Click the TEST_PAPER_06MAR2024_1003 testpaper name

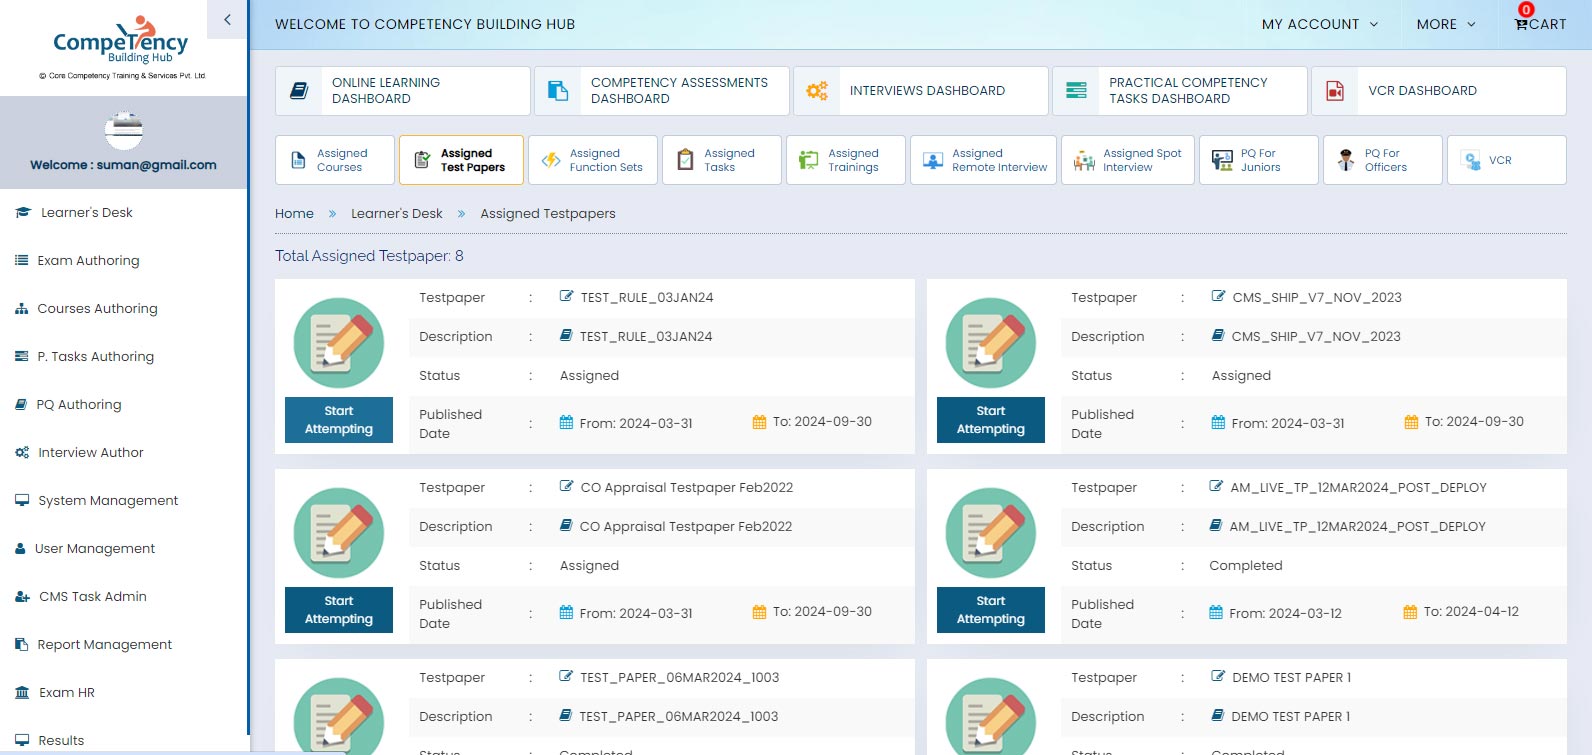click(679, 677)
